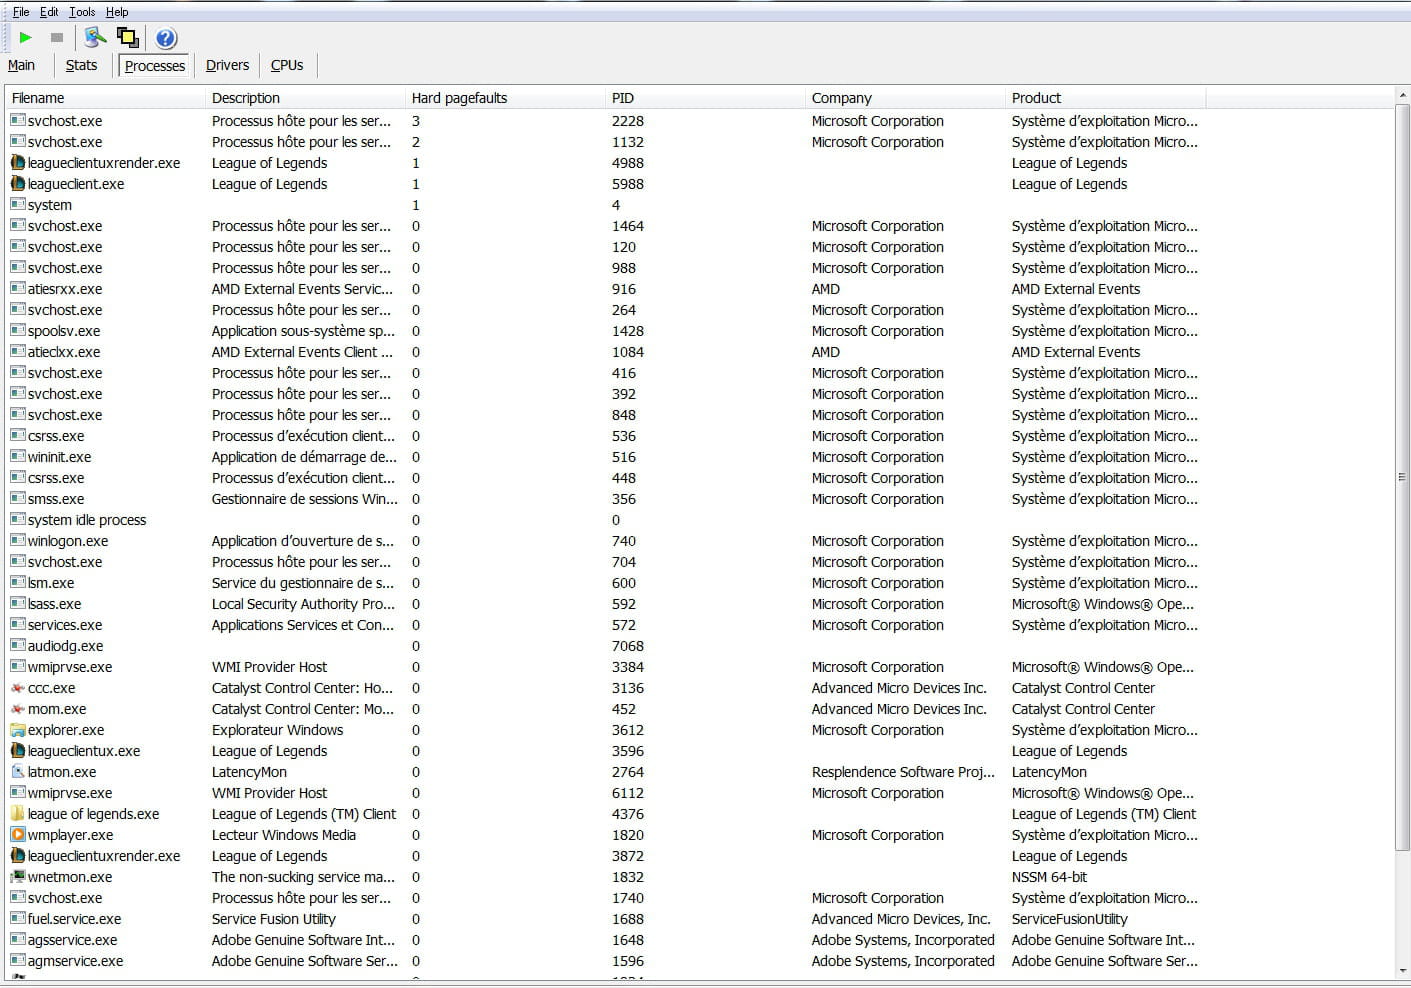Screen dimensions: 1411x988
Task: Click the leagueclient.exe League icon
Action: (18, 184)
